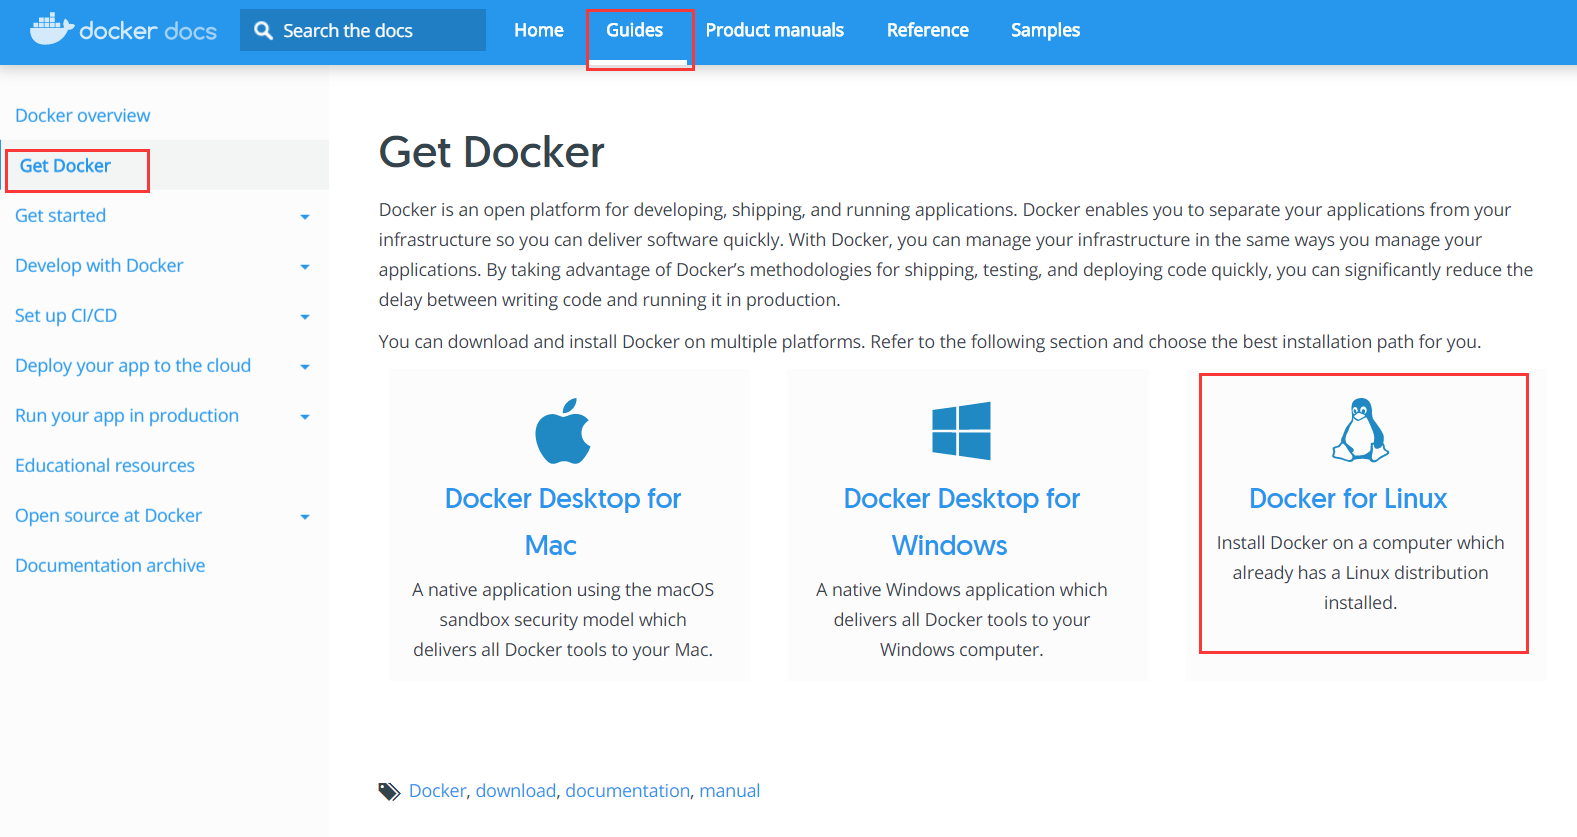The width and height of the screenshot is (1577, 837).
Task: Click the sentence 'You can download and install Docker'
Action: click(930, 342)
